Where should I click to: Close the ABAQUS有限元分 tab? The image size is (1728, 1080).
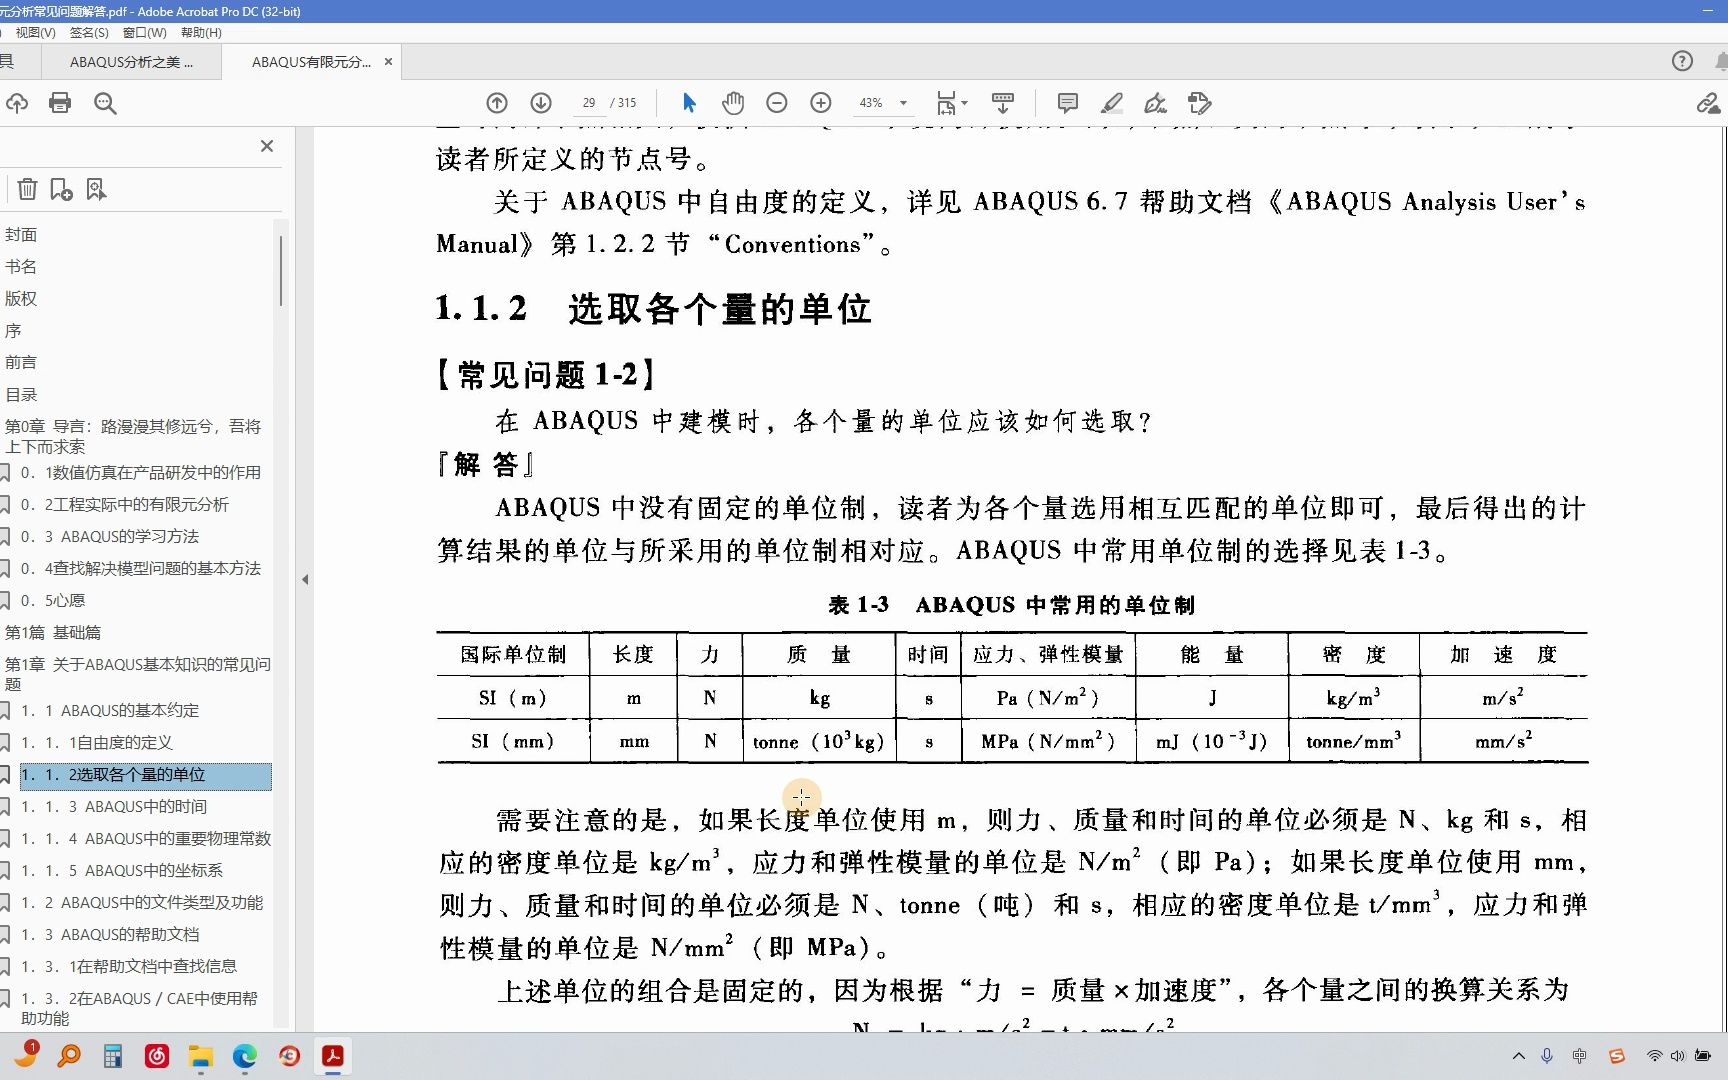coord(388,62)
